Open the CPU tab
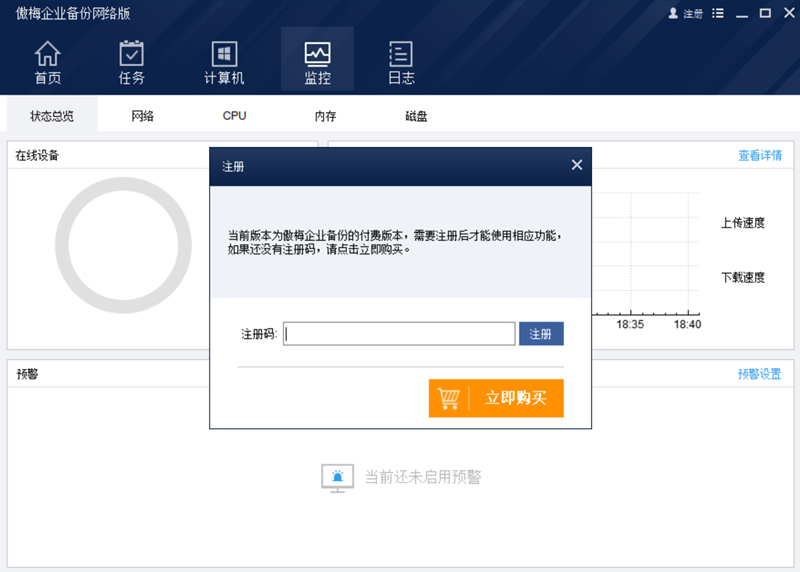The image size is (800, 572). 234,116
